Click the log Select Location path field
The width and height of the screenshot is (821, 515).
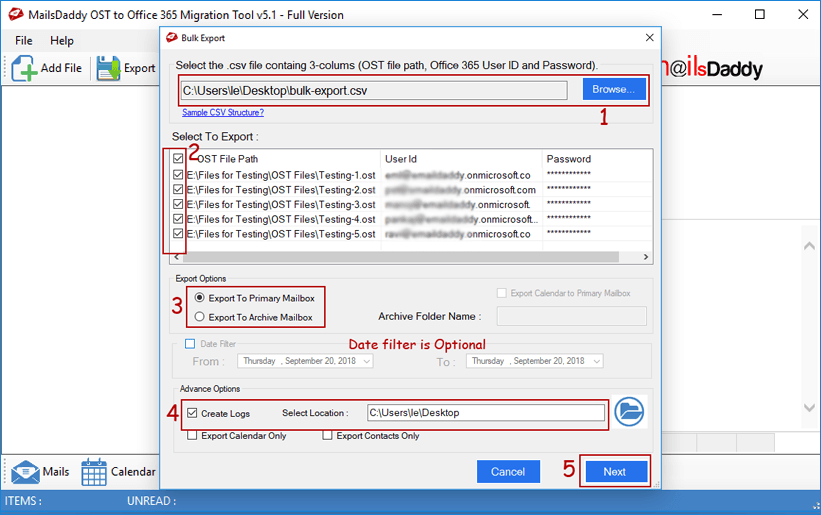(486, 412)
